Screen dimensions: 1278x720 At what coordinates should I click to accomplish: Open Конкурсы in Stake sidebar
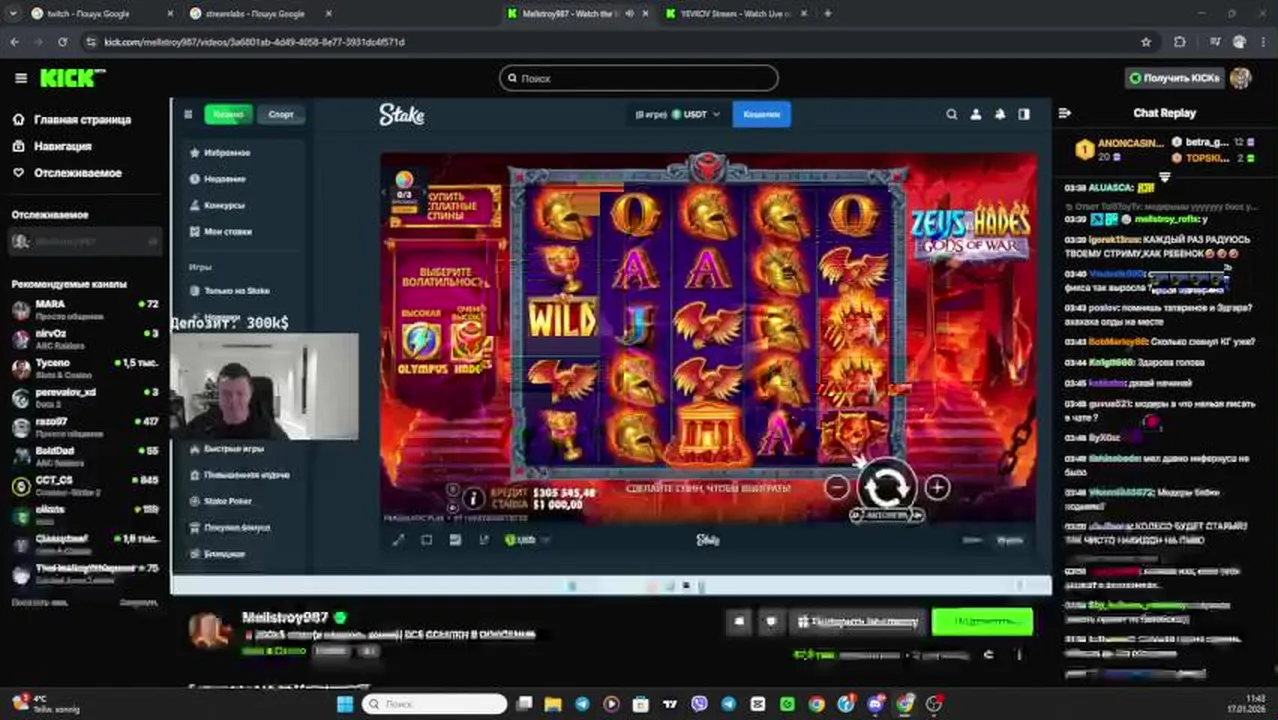coord(224,205)
